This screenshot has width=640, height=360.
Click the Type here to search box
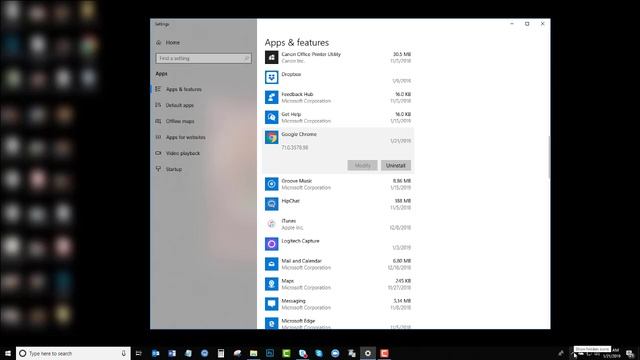(73, 353)
